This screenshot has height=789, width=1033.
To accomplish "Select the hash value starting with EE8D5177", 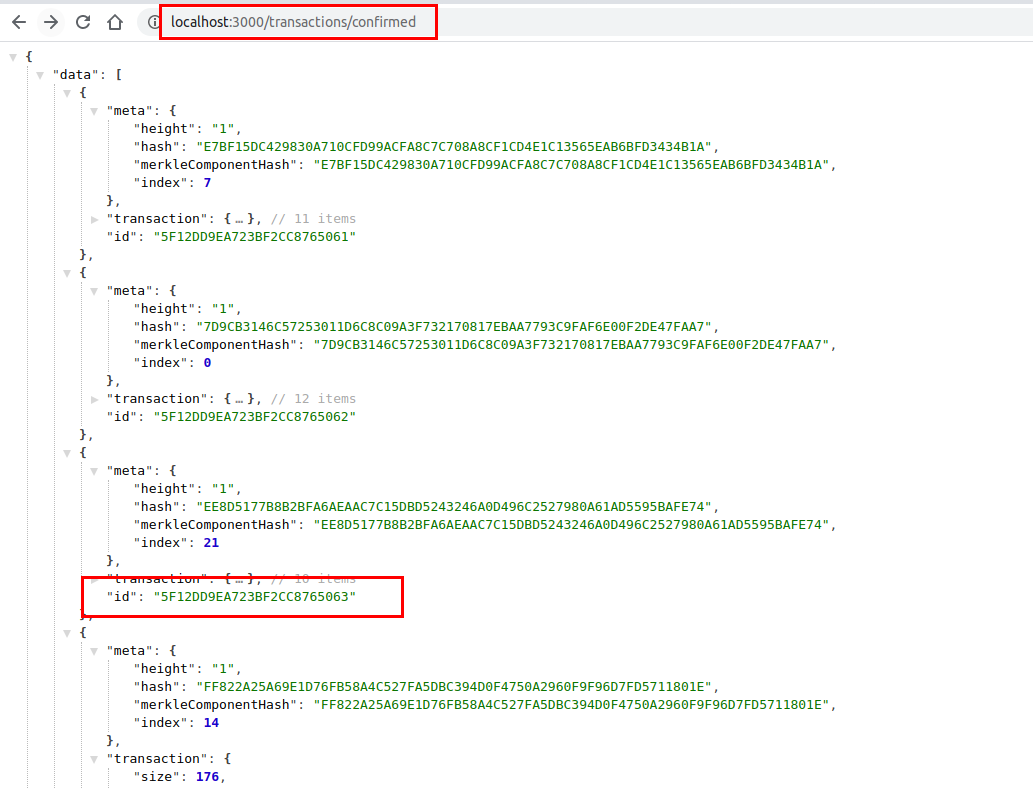I will click(x=454, y=506).
